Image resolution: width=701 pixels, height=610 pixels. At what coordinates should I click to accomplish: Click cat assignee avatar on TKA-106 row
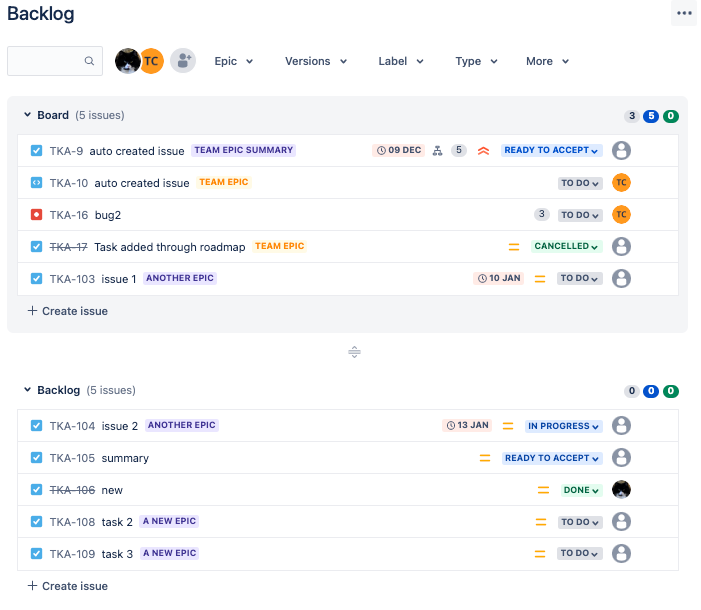[x=621, y=490]
